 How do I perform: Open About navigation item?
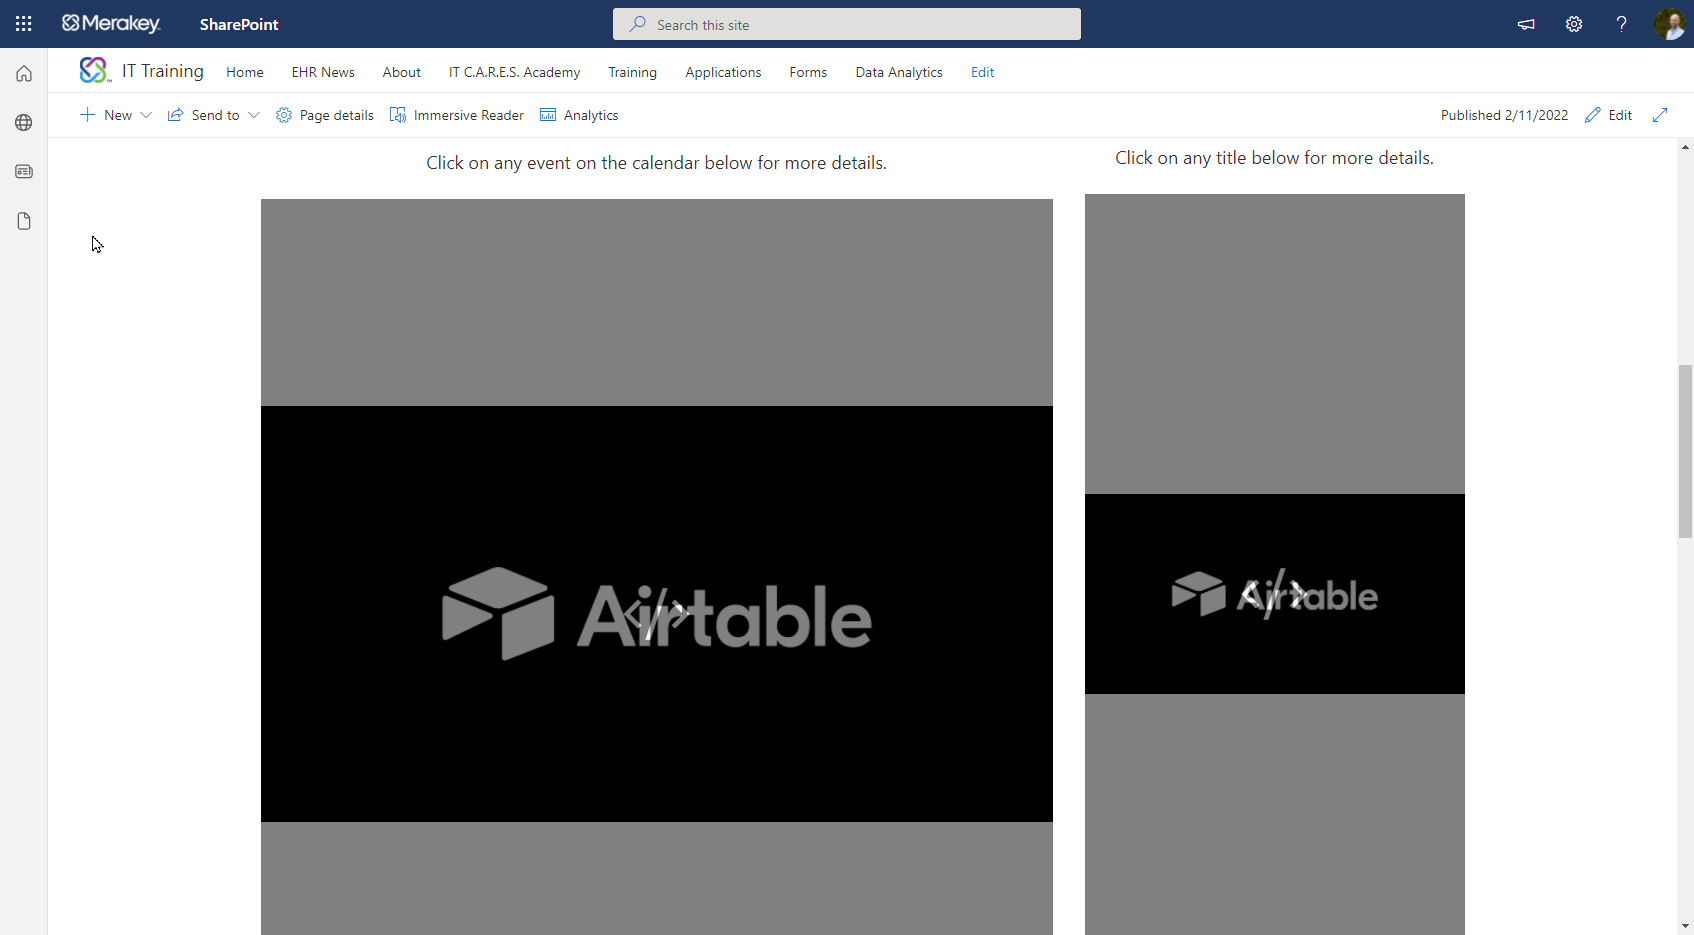pyautogui.click(x=402, y=72)
